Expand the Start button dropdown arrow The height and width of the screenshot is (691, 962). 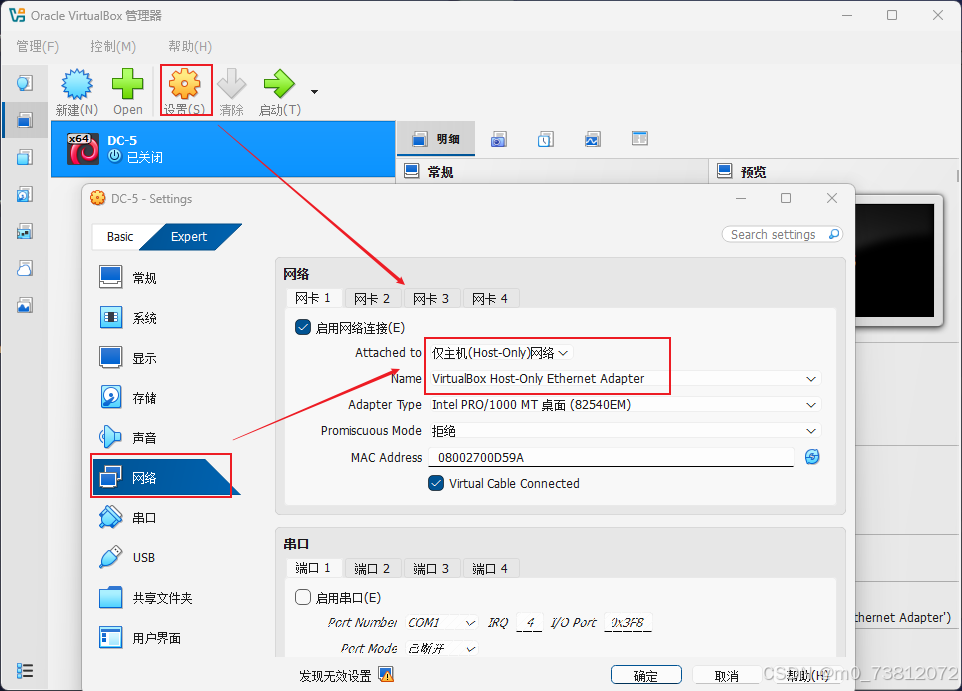(314, 92)
